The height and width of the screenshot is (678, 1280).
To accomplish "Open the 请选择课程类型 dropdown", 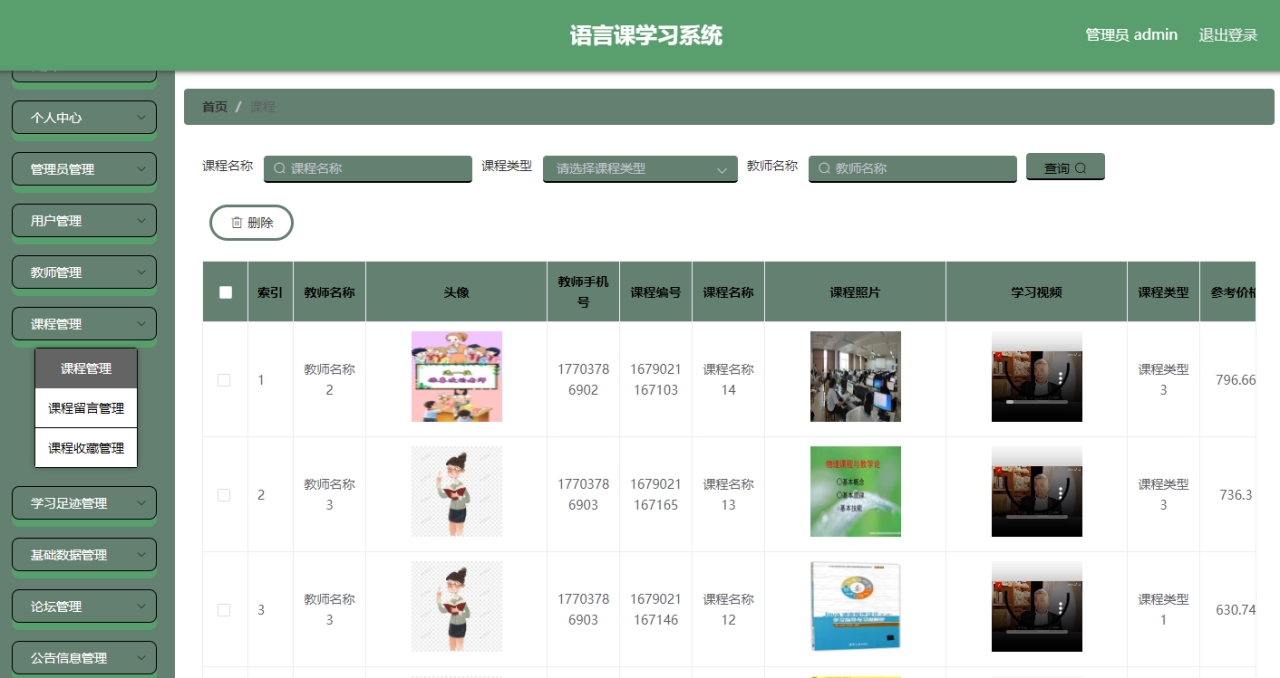I will click(640, 169).
